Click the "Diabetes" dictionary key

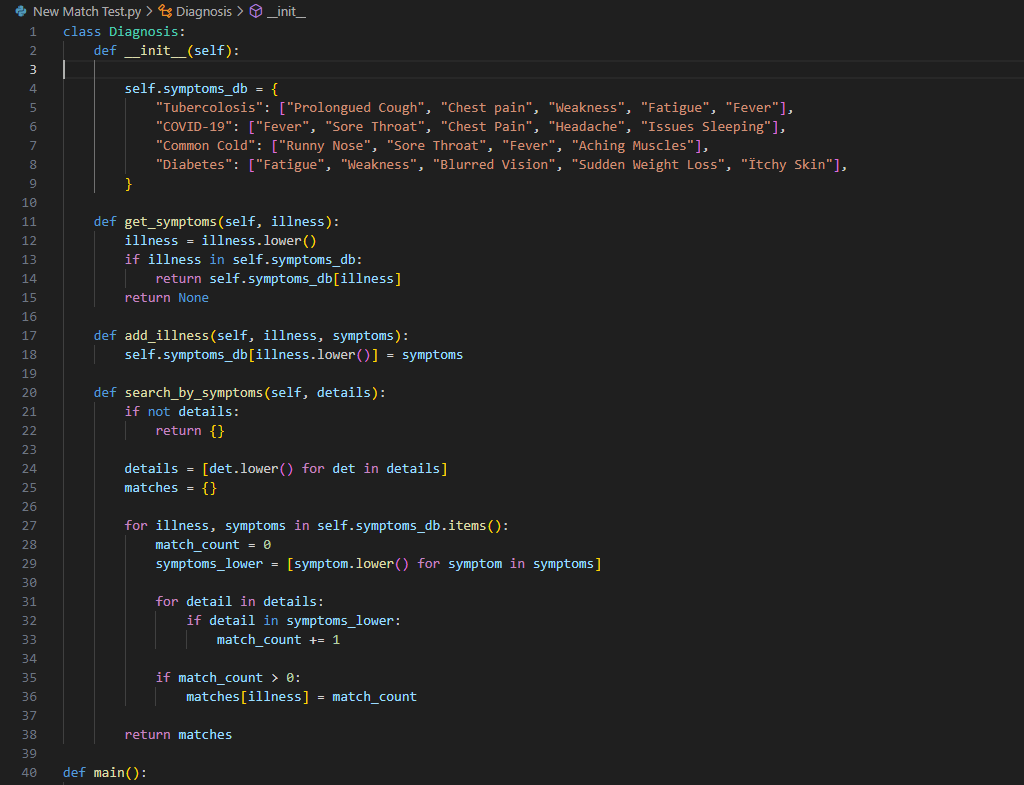194,165
